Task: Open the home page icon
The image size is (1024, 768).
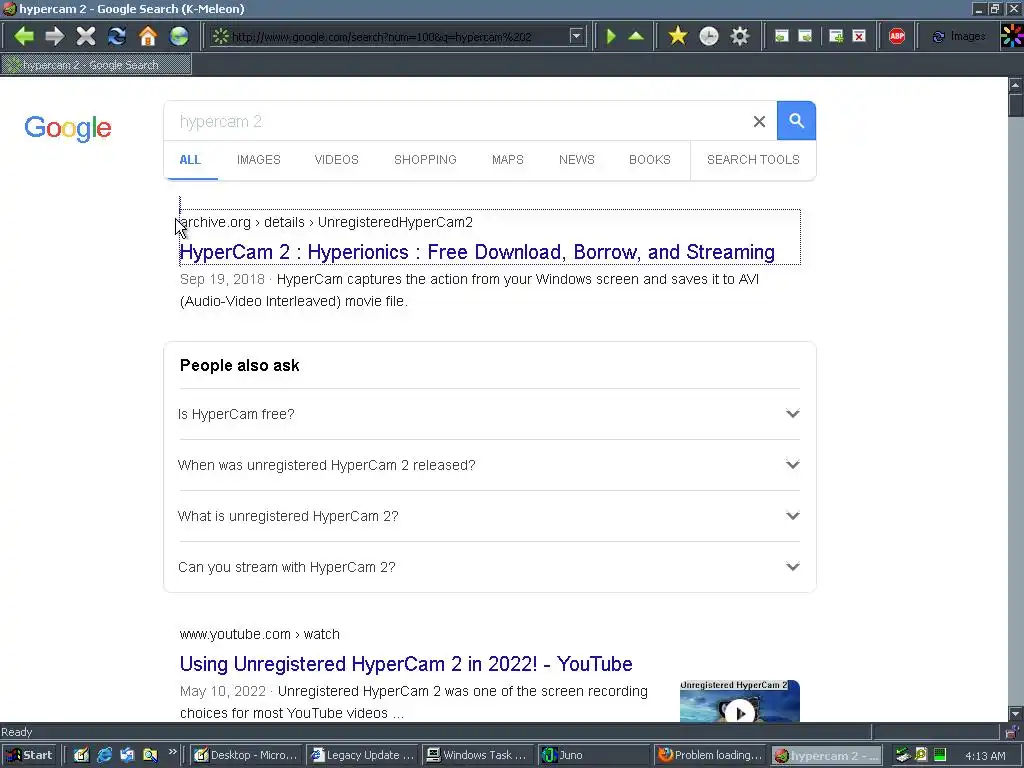Action: coord(148,36)
